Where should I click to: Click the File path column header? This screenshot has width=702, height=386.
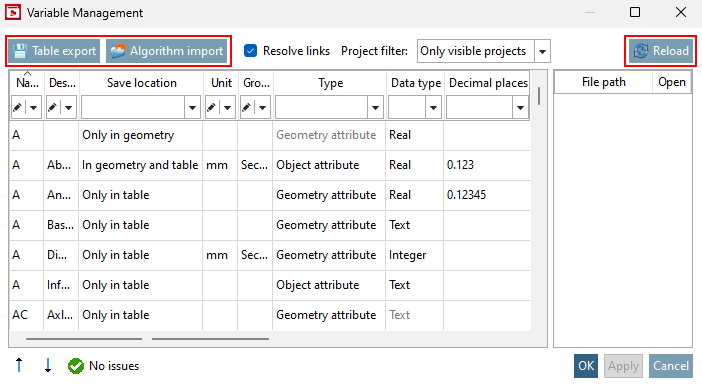[604, 82]
